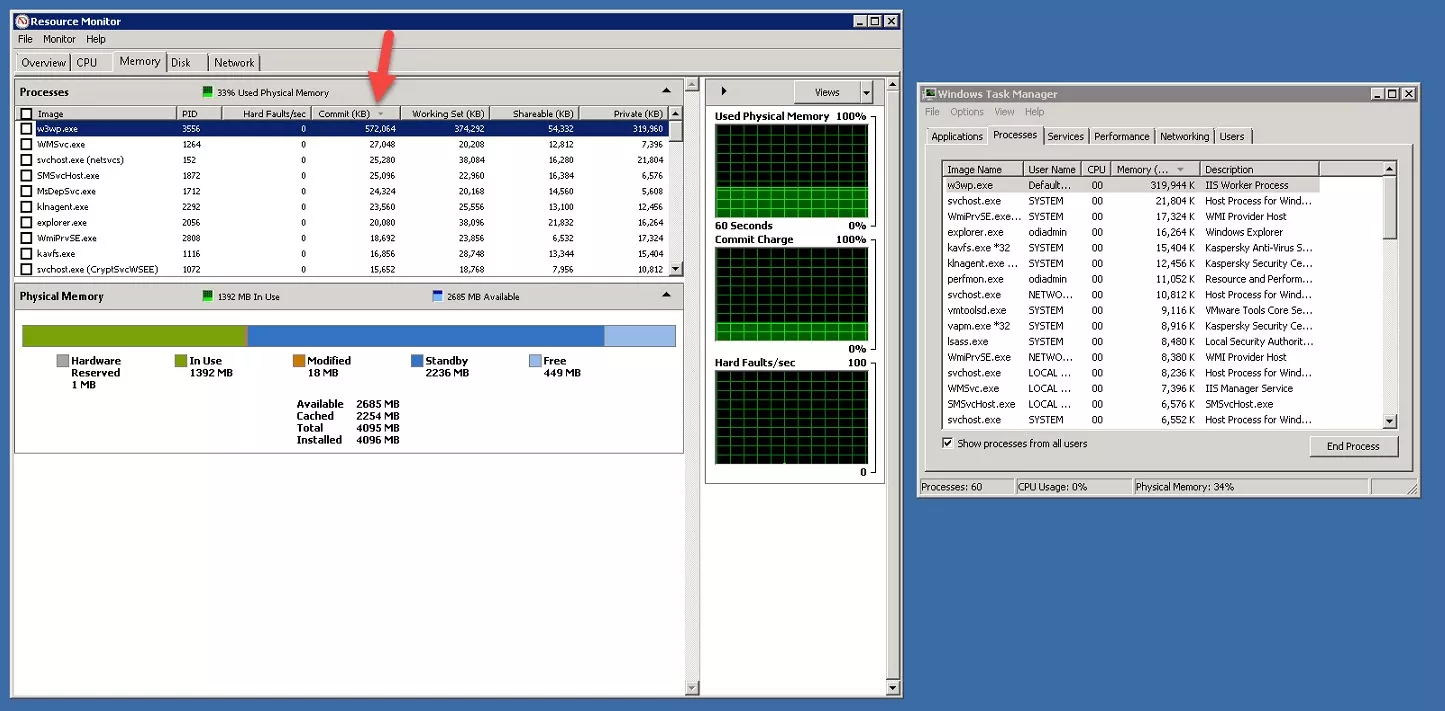Click the processes list scroll-down arrow
This screenshot has width=1445, height=711.
675,269
